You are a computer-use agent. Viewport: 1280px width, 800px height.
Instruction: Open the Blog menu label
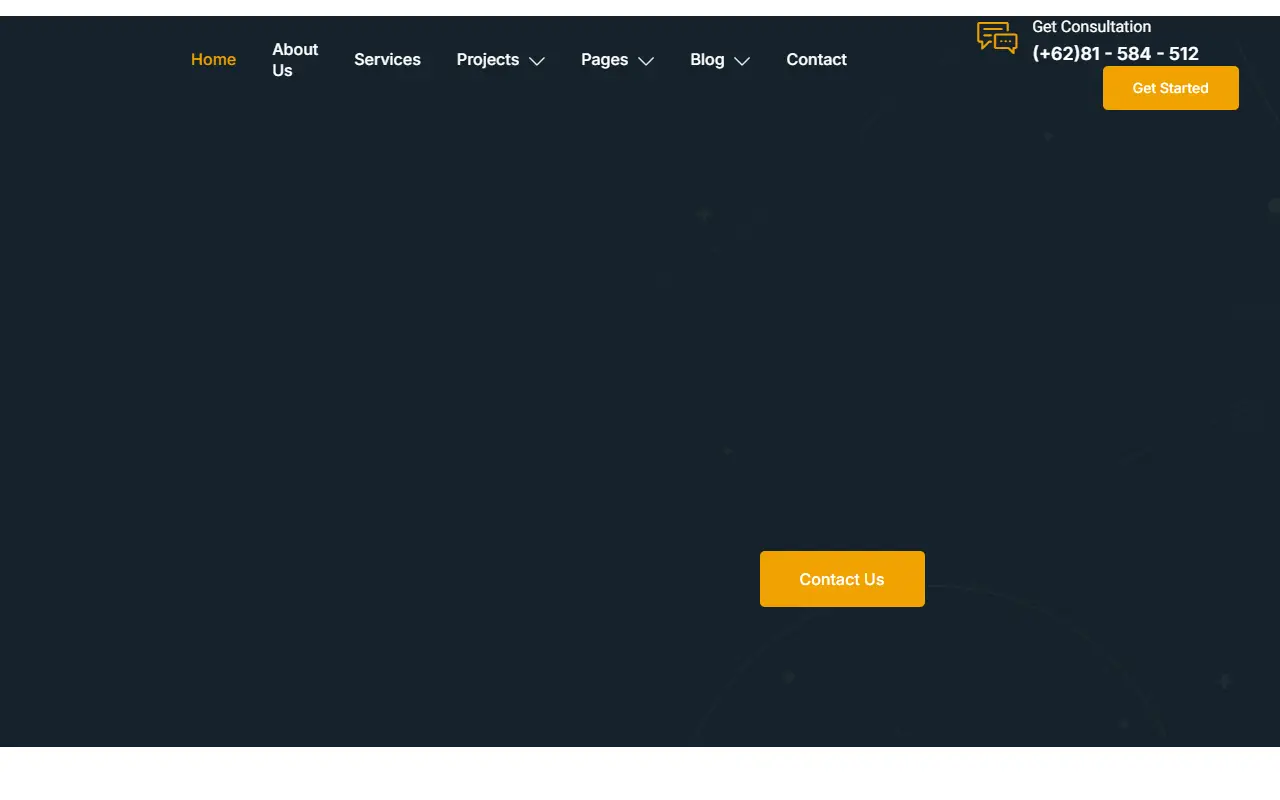pos(707,60)
